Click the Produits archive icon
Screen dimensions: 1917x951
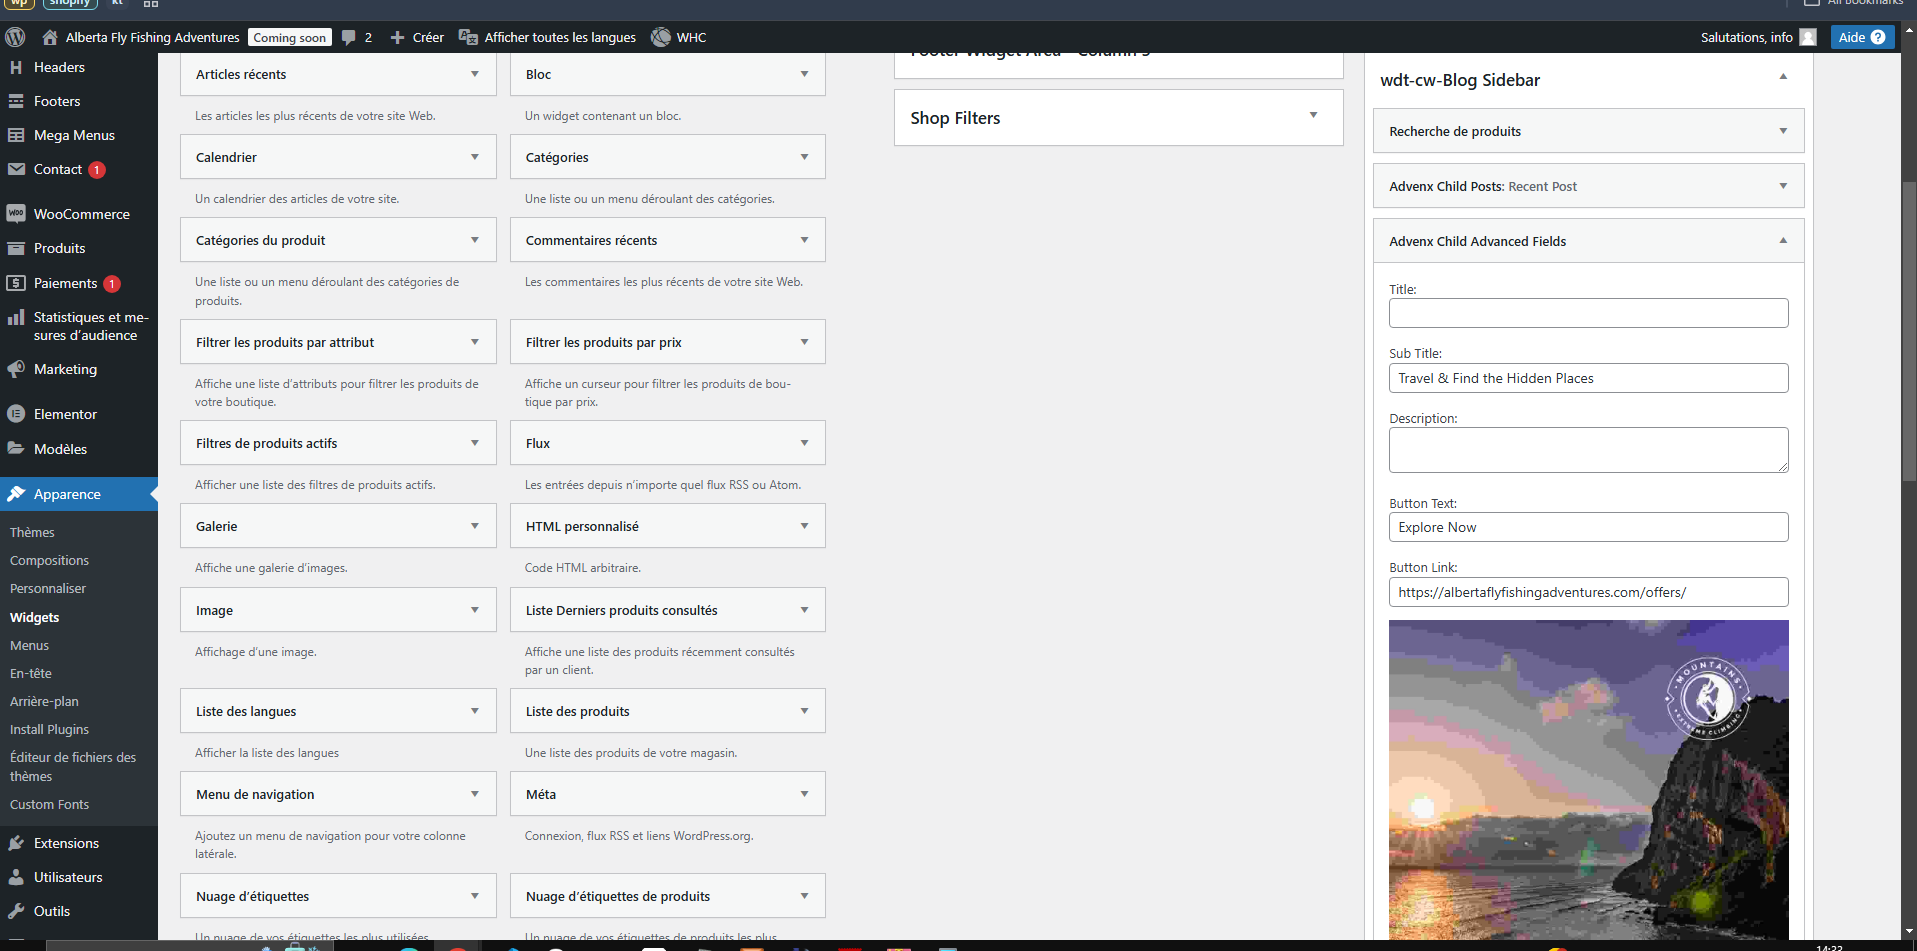click(x=16, y=248)
